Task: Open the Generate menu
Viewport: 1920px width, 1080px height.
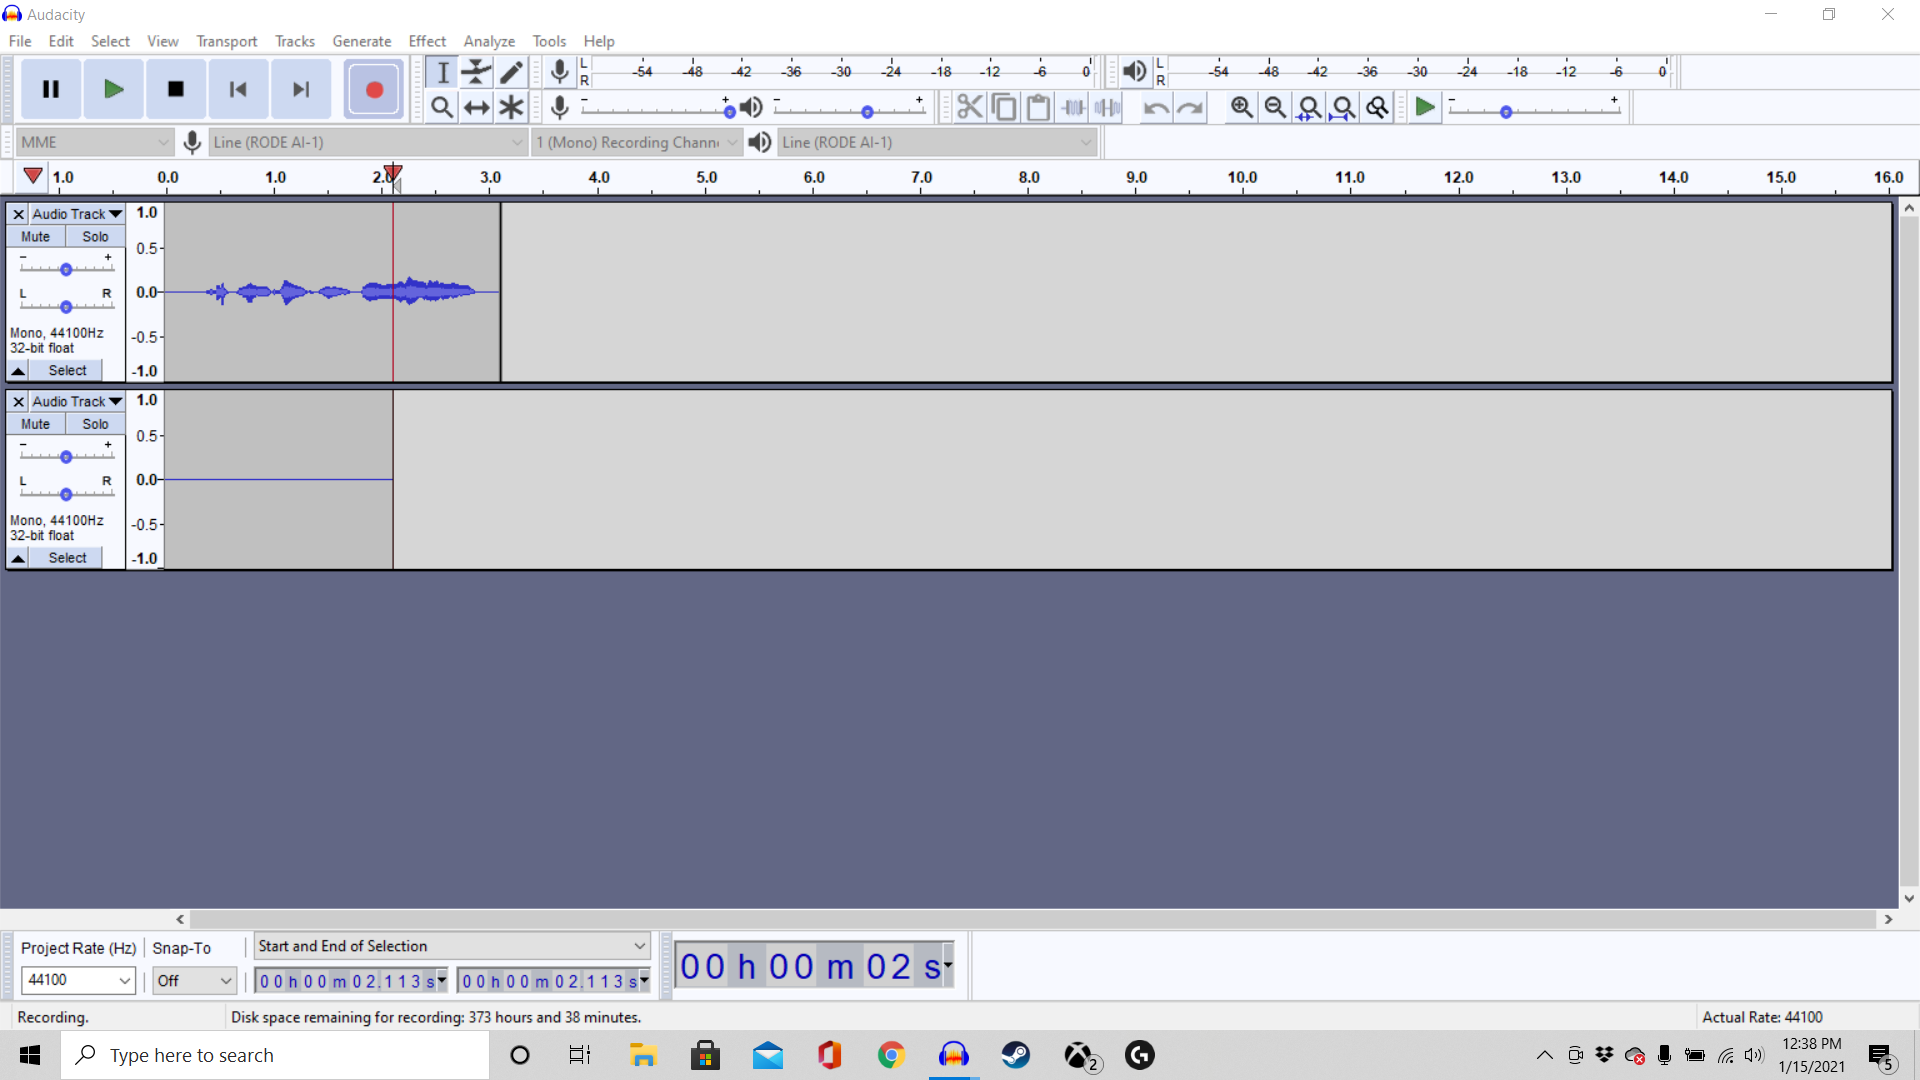Action: click(x=362, y=41)
